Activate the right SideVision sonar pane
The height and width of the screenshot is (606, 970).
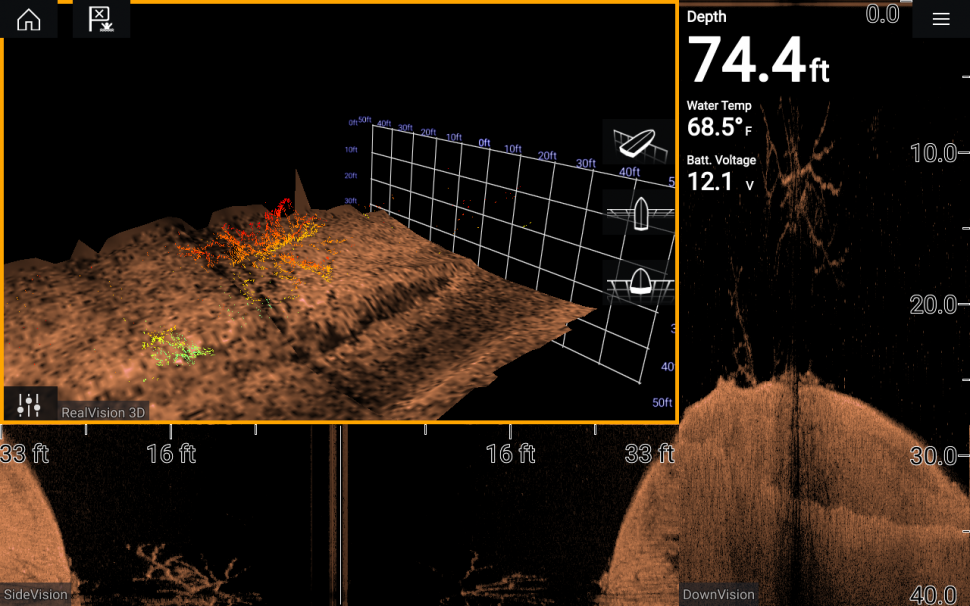coord(510,520)
